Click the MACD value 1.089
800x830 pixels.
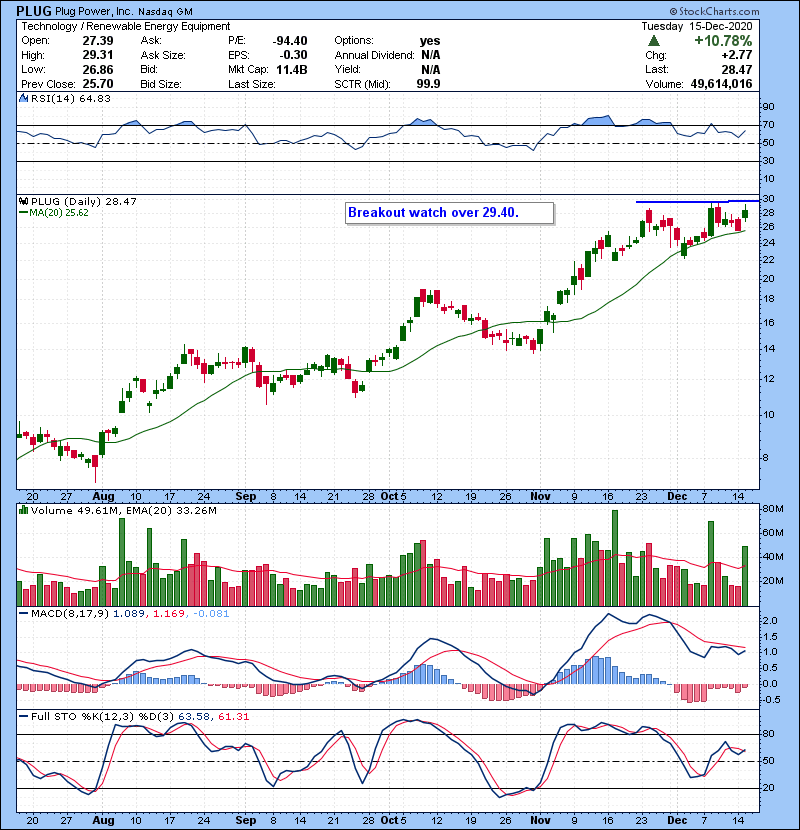point(129,614)
